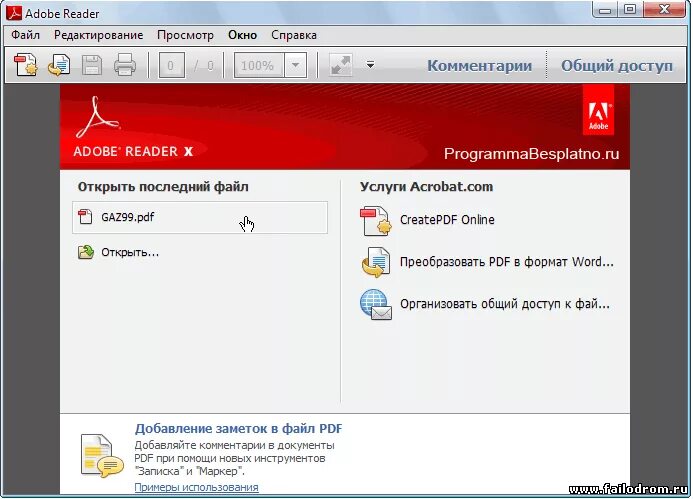The width and height of the screenshot is (693, 499).
Task: Click the PDF icon next to GAZ99.pdf
Action: (85, 217)
